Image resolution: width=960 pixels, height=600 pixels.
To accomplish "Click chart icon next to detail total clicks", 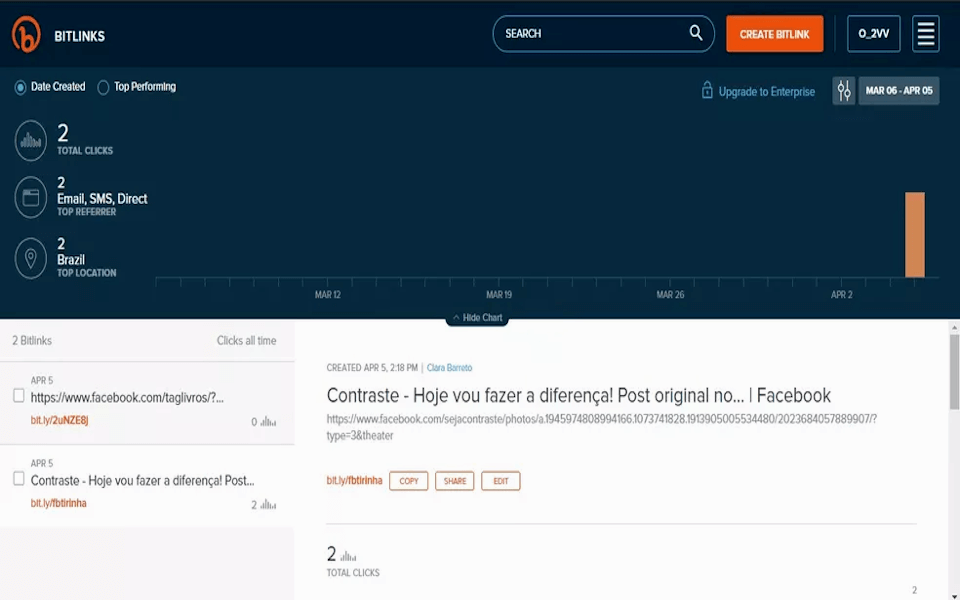I will (x=348, y=556).
